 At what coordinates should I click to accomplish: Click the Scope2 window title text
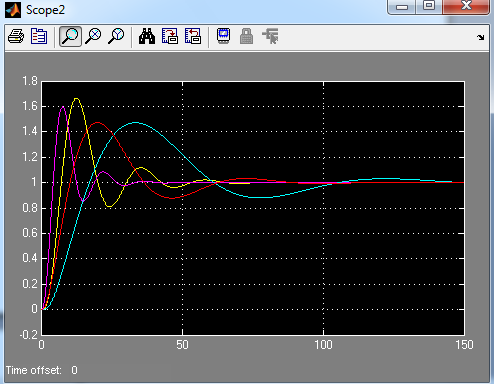(x=45, y=10)
